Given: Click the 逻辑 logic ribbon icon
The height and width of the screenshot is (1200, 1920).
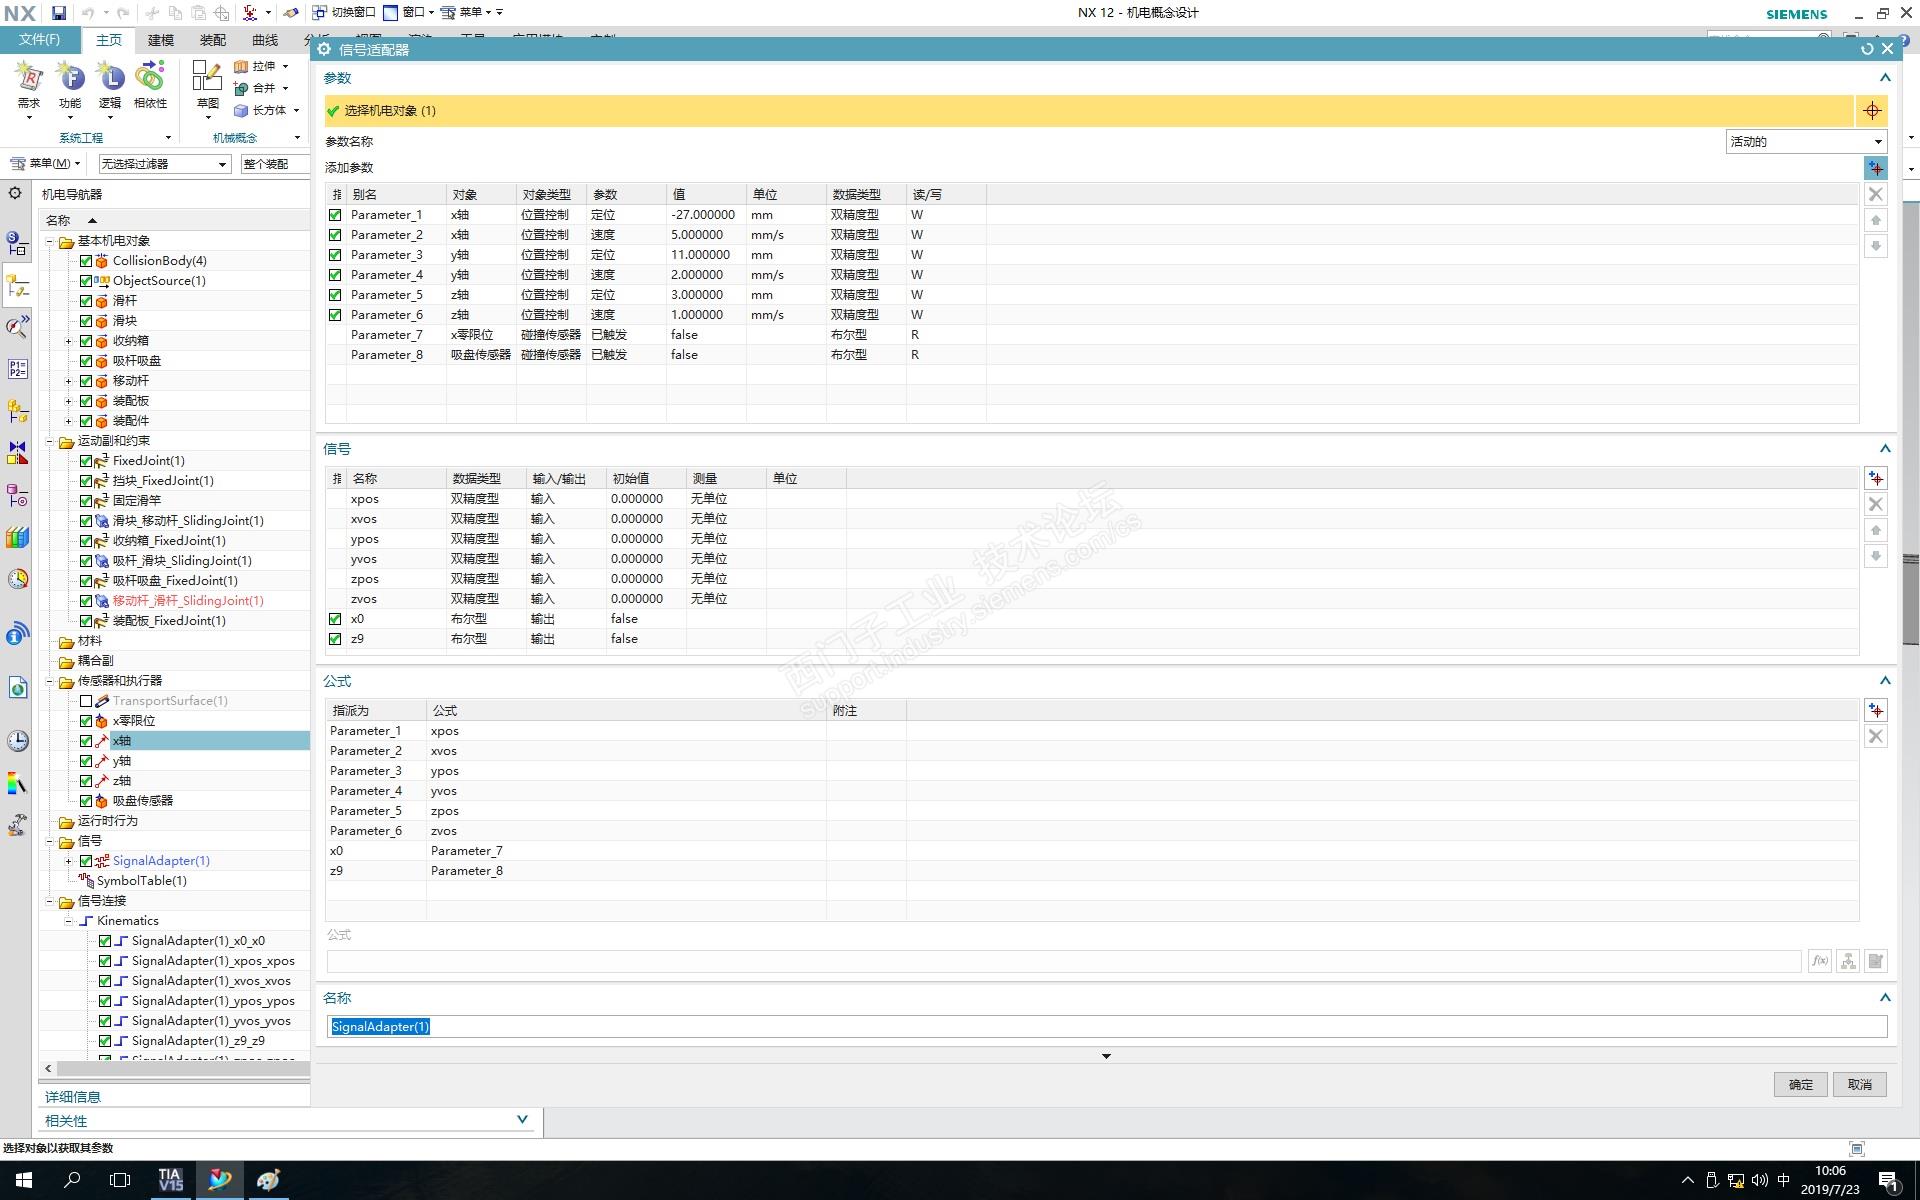Looking at the screenshot, I should (x=110, y=78).
